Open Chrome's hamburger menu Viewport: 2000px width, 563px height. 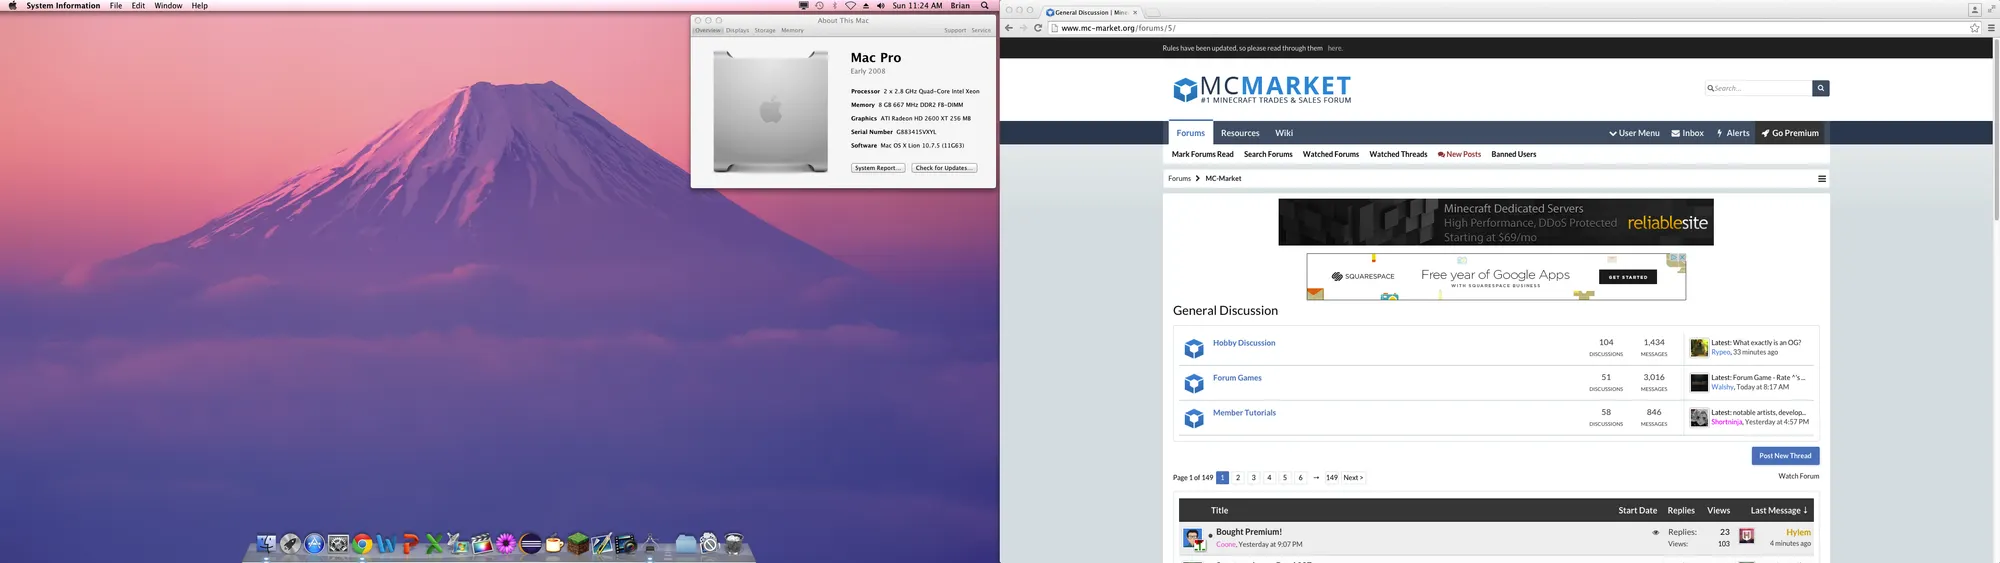1991,28
